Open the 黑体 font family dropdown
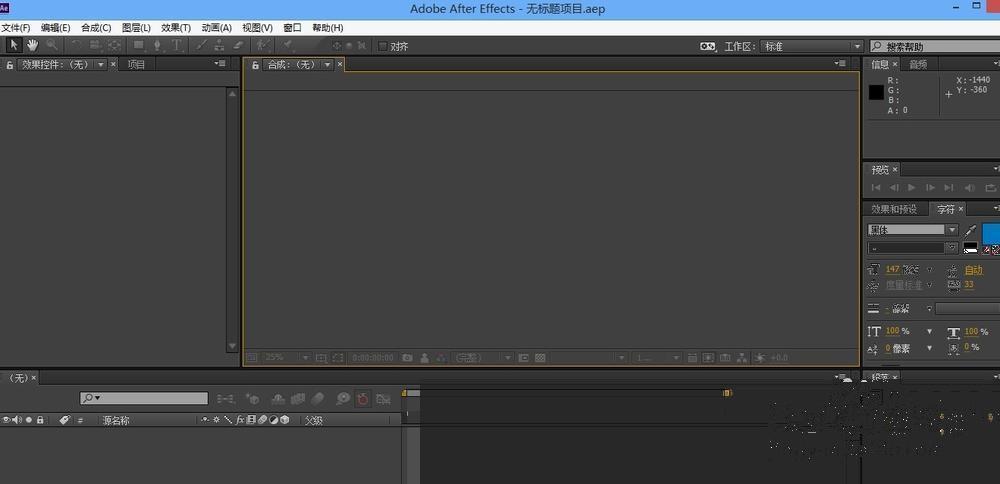 [x=952, y=230]
